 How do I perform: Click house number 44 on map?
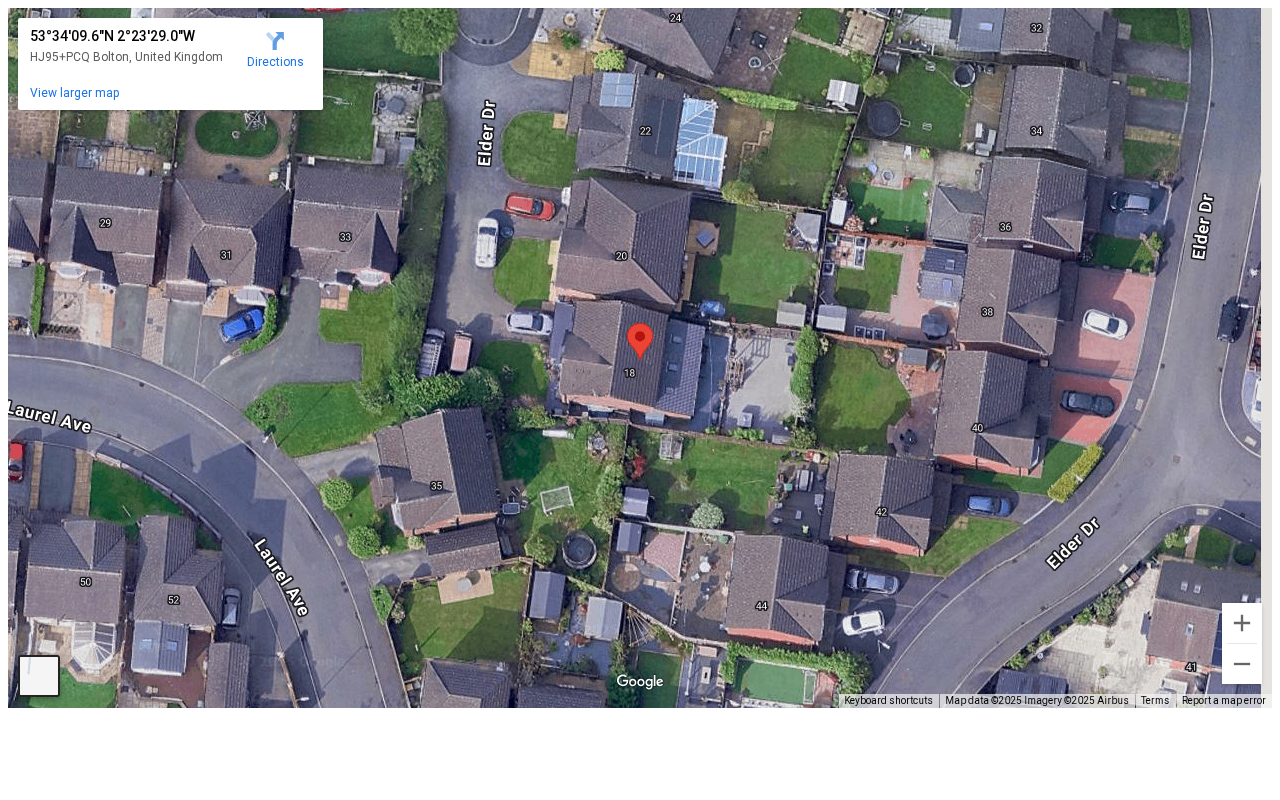(x=762, y=606)
